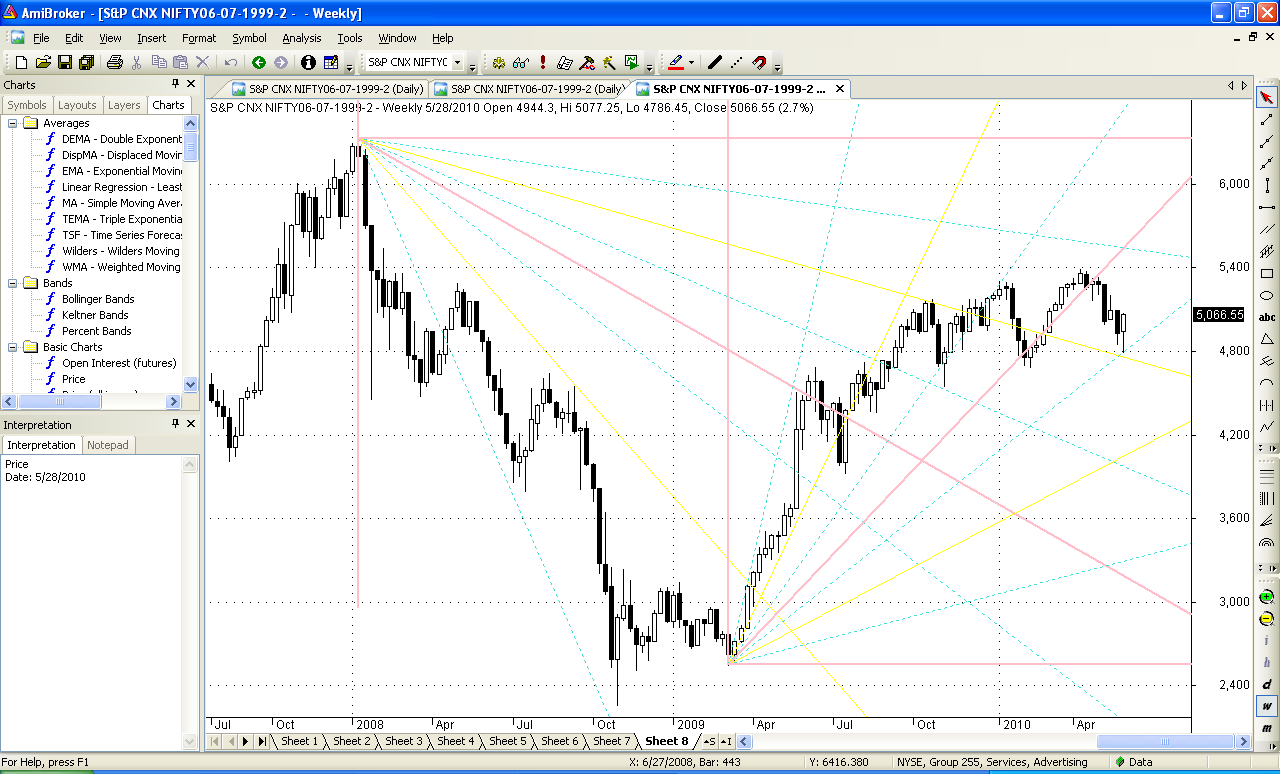Select the ray drawing tool
The image size is (1280, 774).
point(1267,142)
